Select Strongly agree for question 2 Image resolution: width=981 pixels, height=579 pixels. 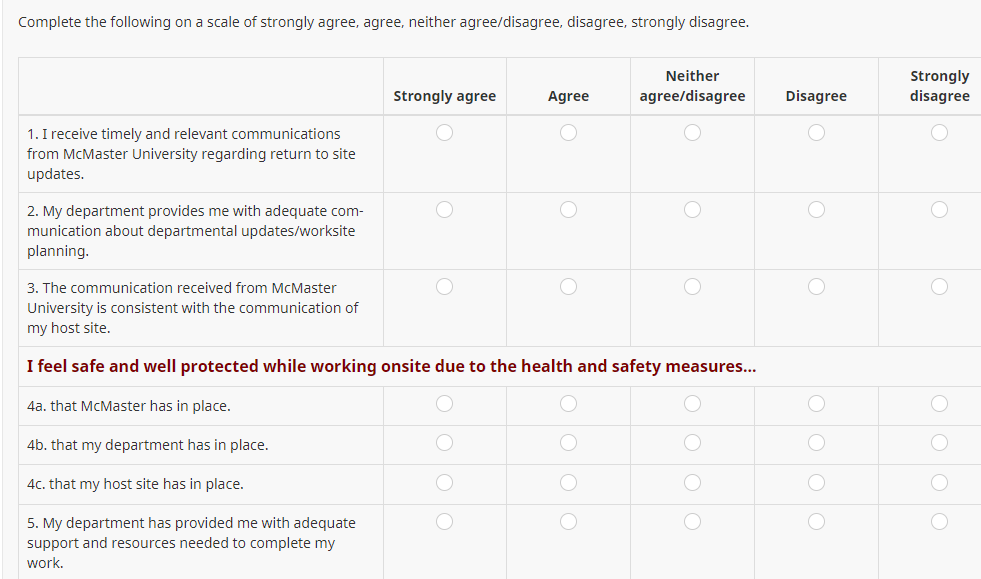point(444,209)
